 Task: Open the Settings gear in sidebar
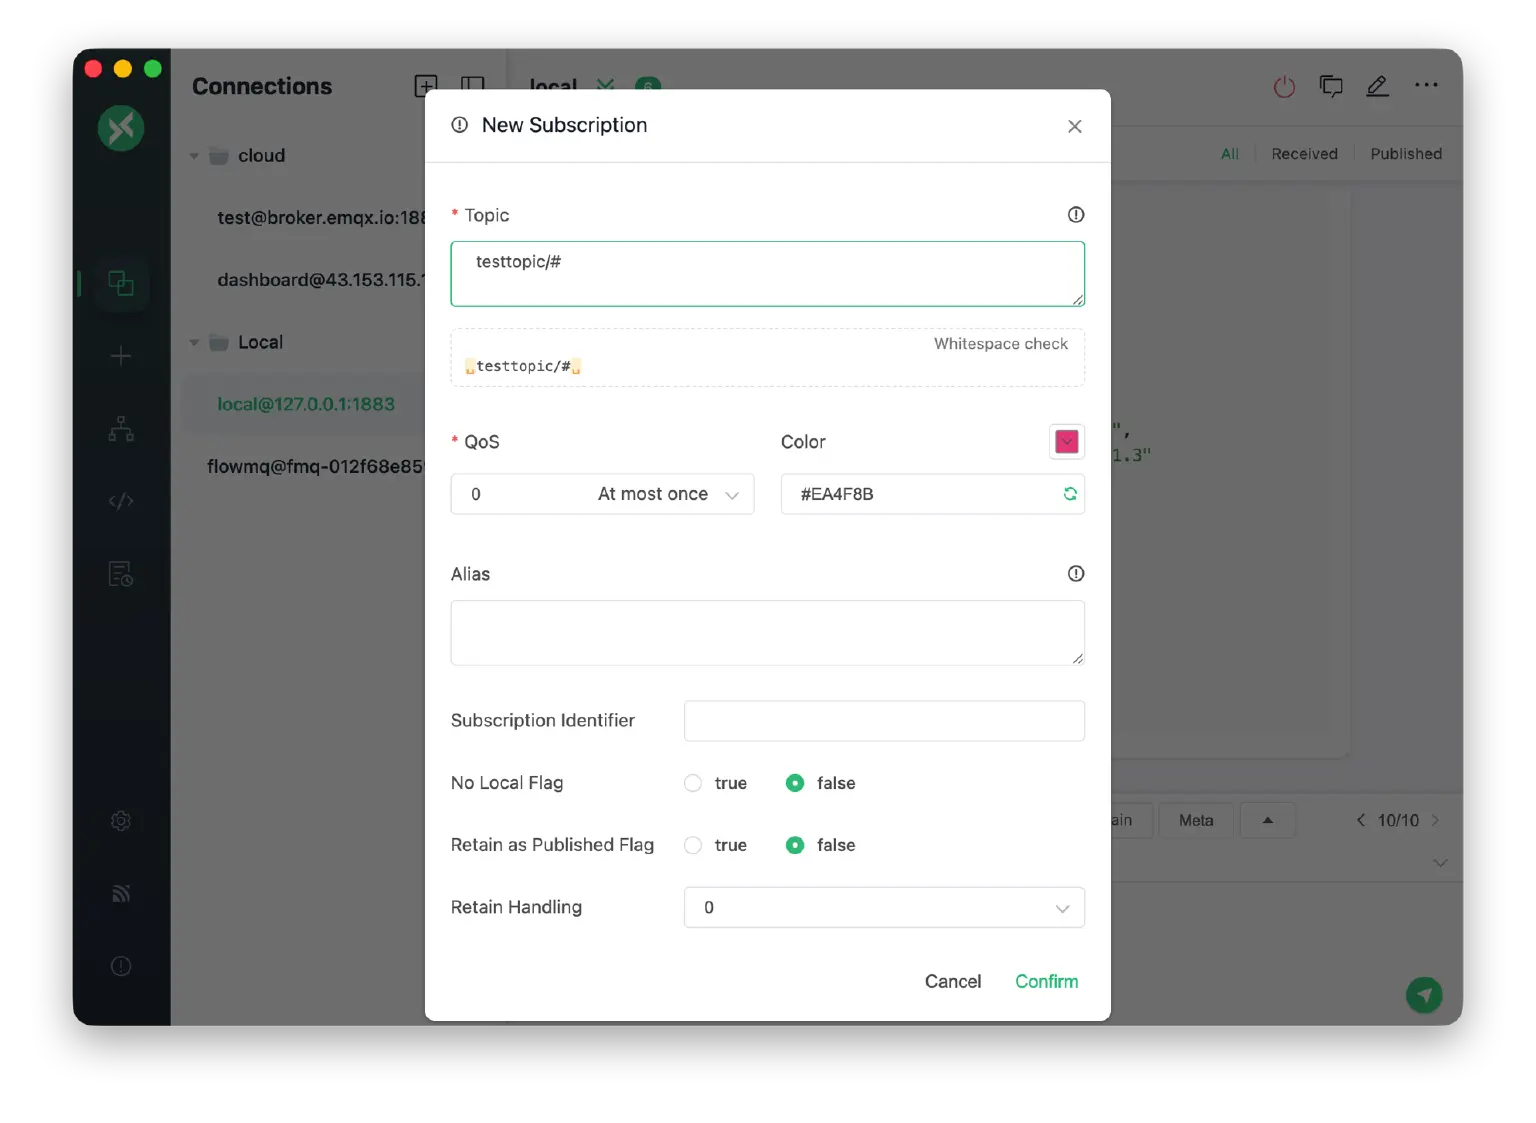tap(121, 821)
